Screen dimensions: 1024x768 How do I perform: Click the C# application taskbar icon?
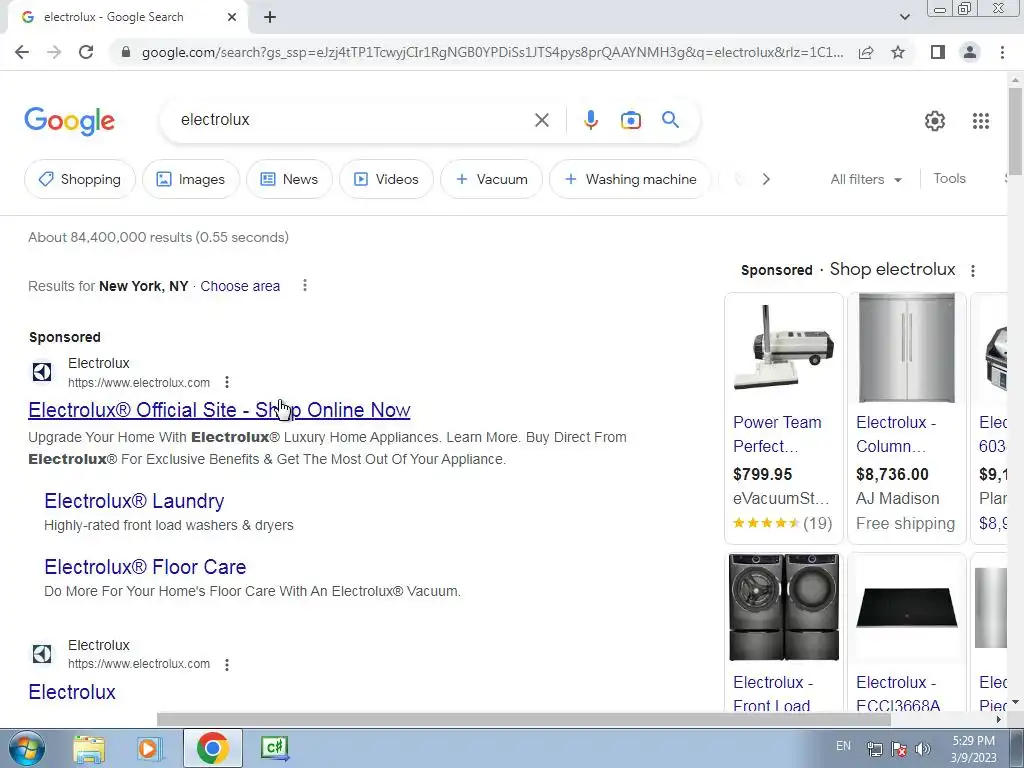pos(274,748)
